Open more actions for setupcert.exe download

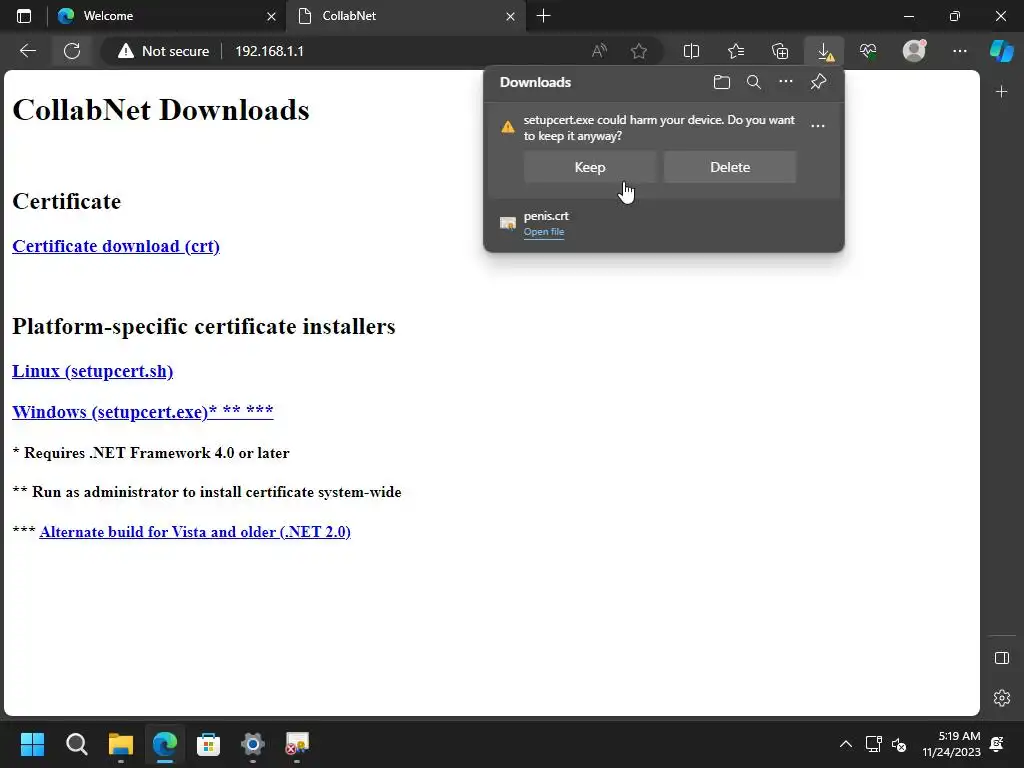point(818,125)
